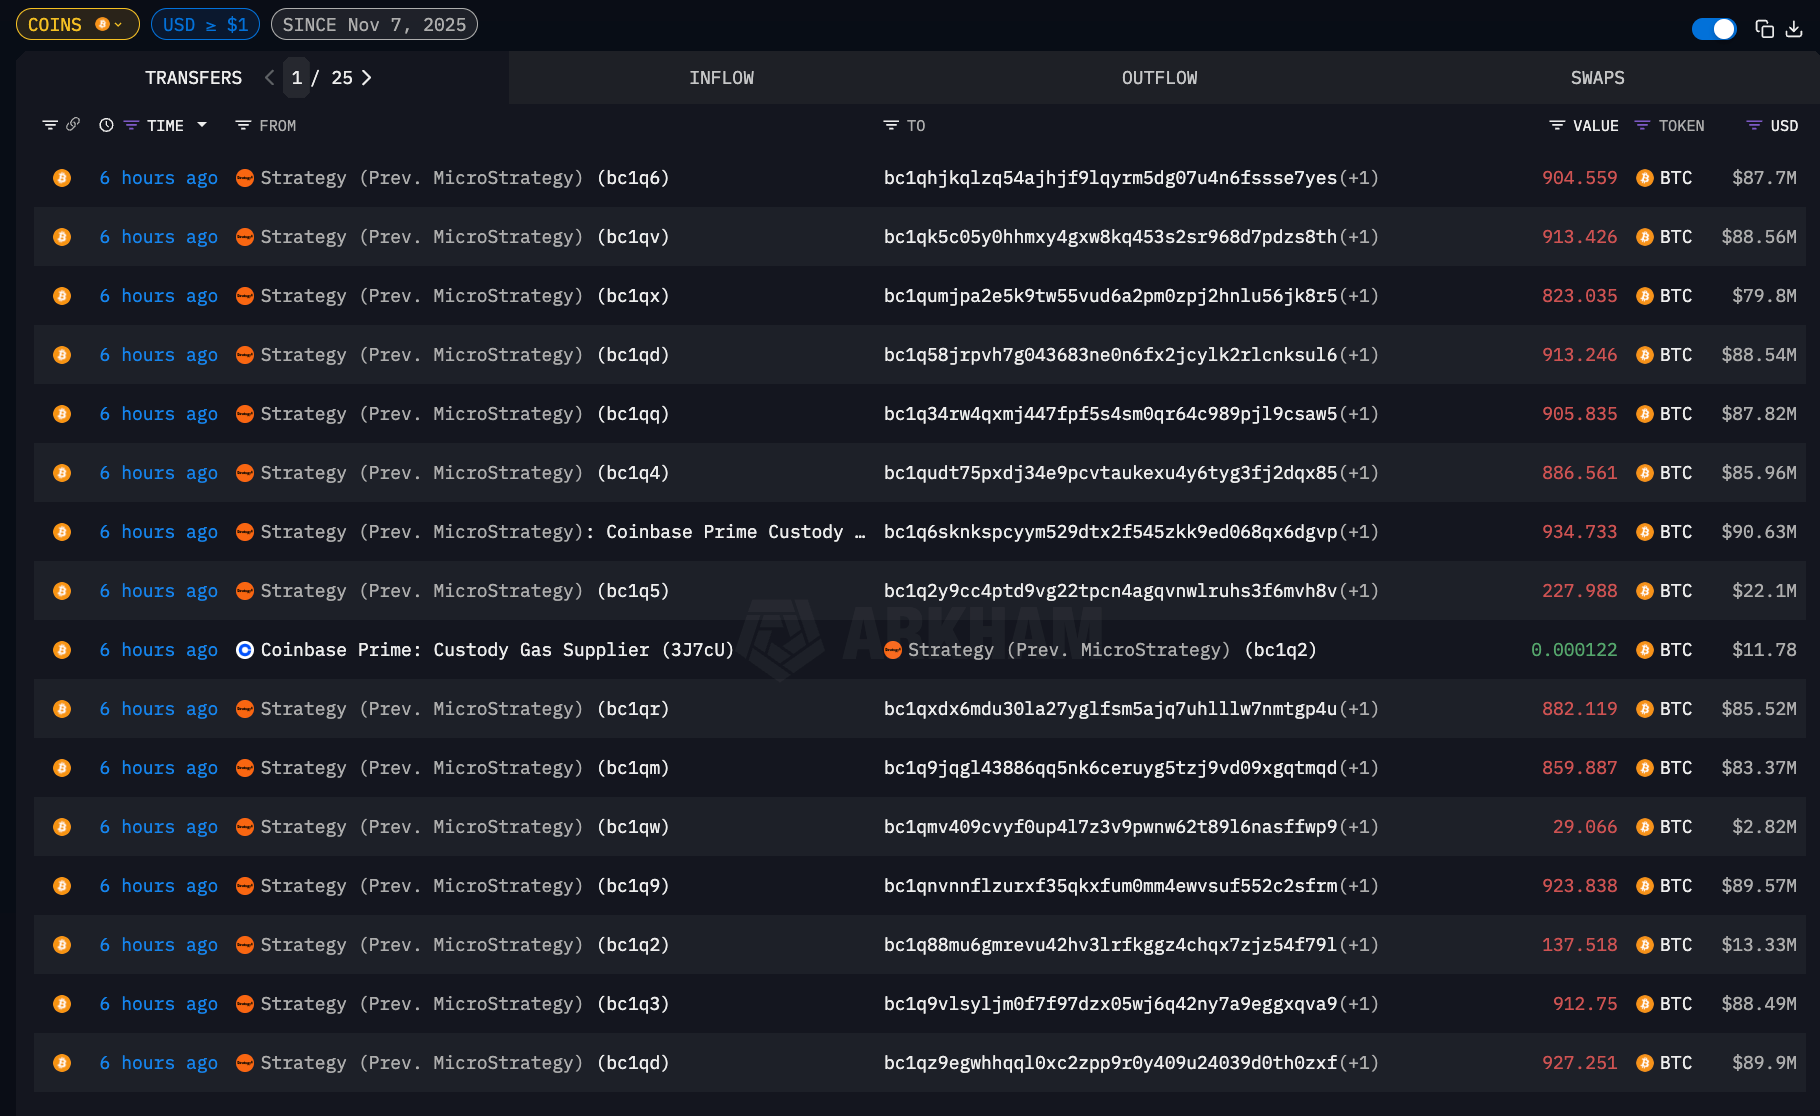Screen dimensions: 1820x1116
Task: Click Coinbase Prime logo icon in Gas Supplier row
Action: pyautogui.click(x=245, y=650)
